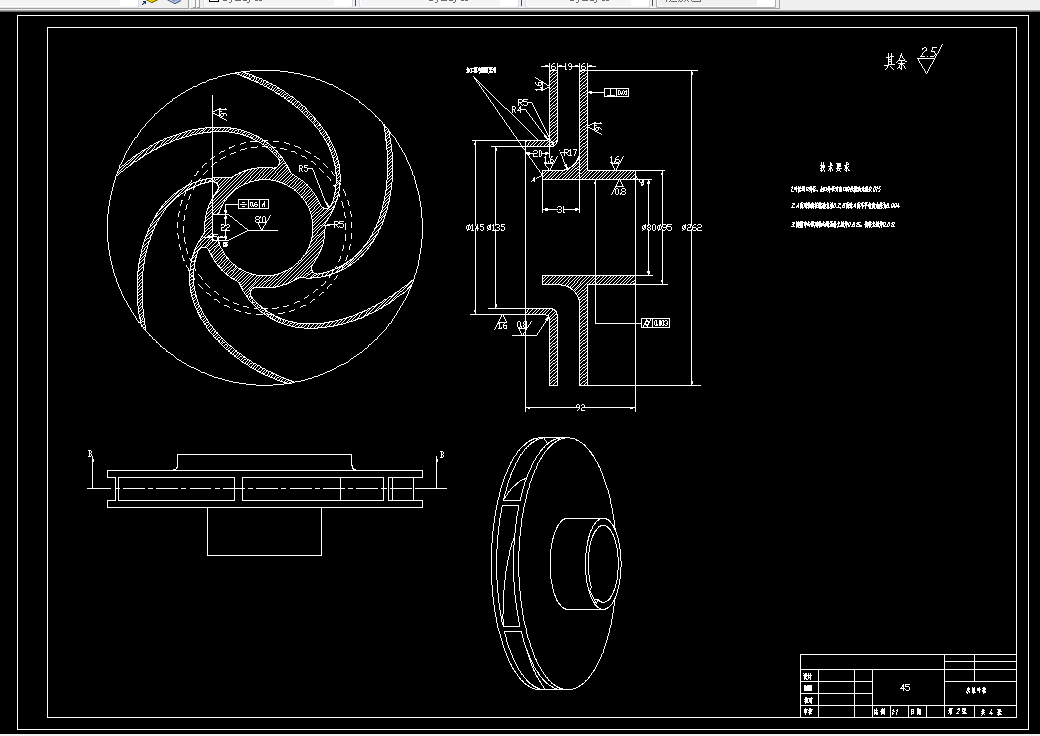Click the left B section marker

[90, 454]
